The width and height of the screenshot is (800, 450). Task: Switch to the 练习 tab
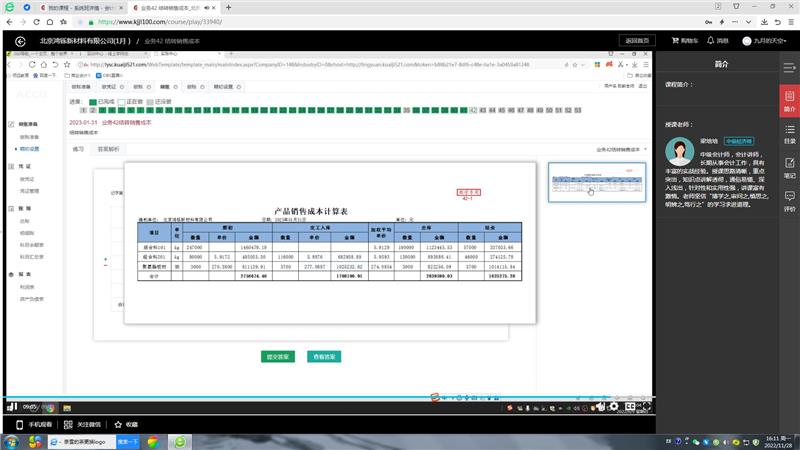(x=79, y=148)
